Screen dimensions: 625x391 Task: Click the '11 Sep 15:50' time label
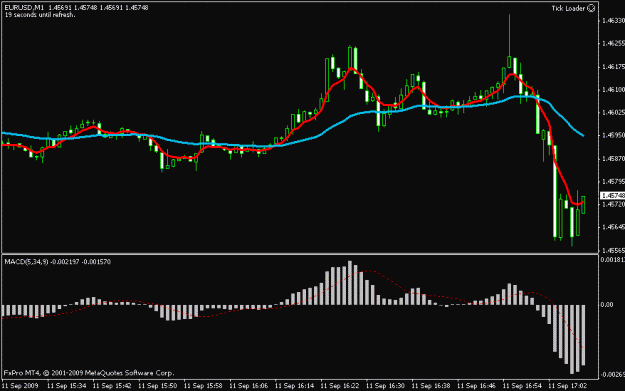pos(157,385)
